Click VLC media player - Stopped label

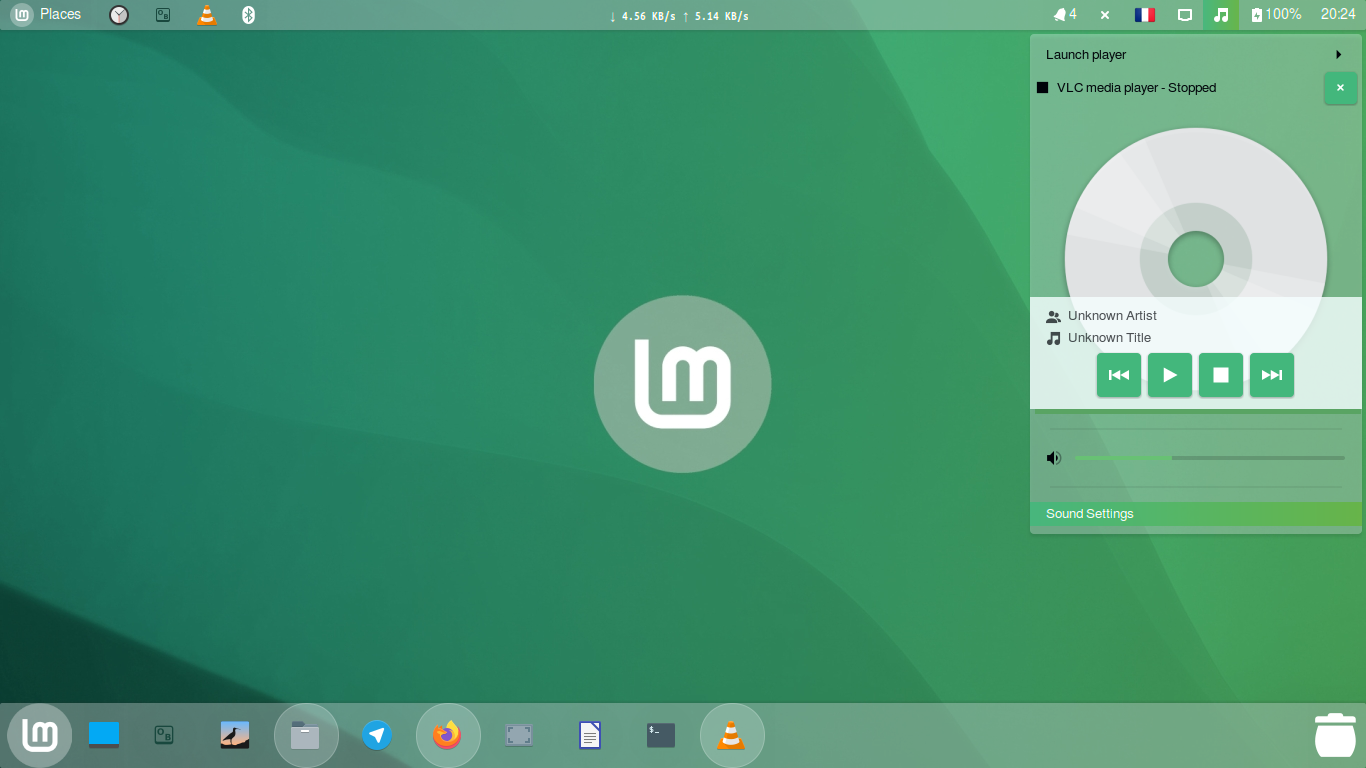pos(1136,88)
